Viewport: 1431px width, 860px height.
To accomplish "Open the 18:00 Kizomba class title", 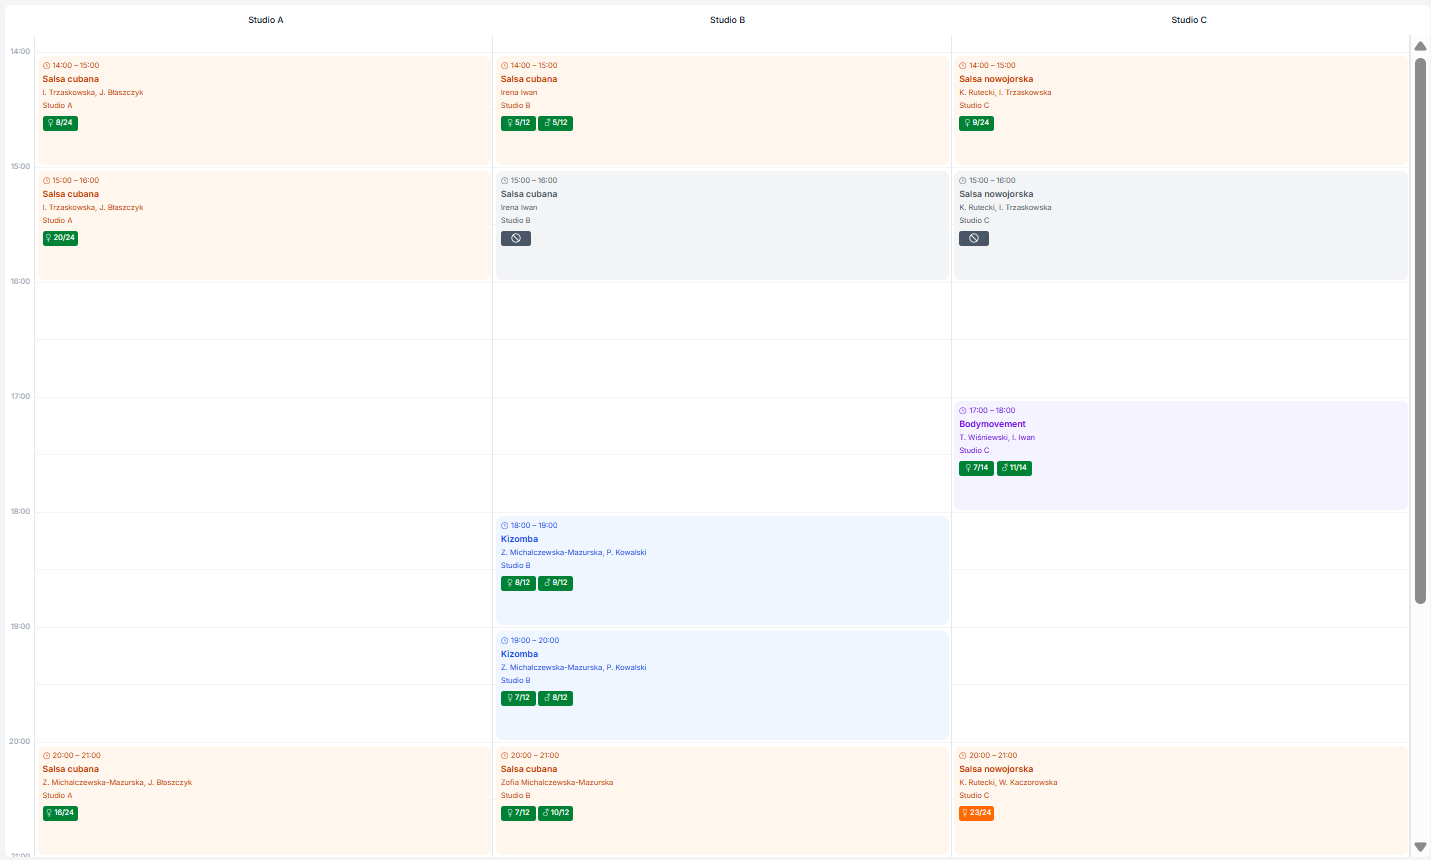I will (519, 539).
